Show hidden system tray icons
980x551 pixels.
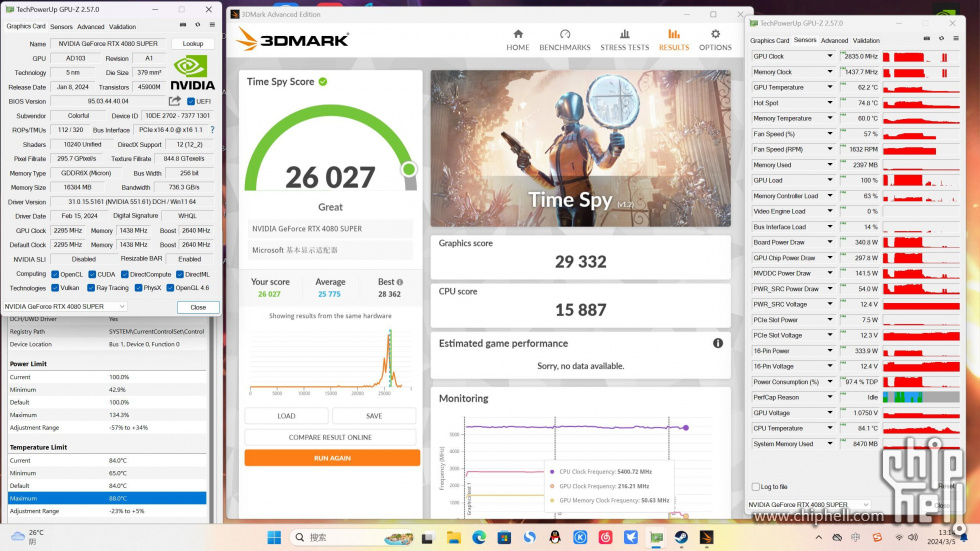pyautogui.click(x=819, y=537)
